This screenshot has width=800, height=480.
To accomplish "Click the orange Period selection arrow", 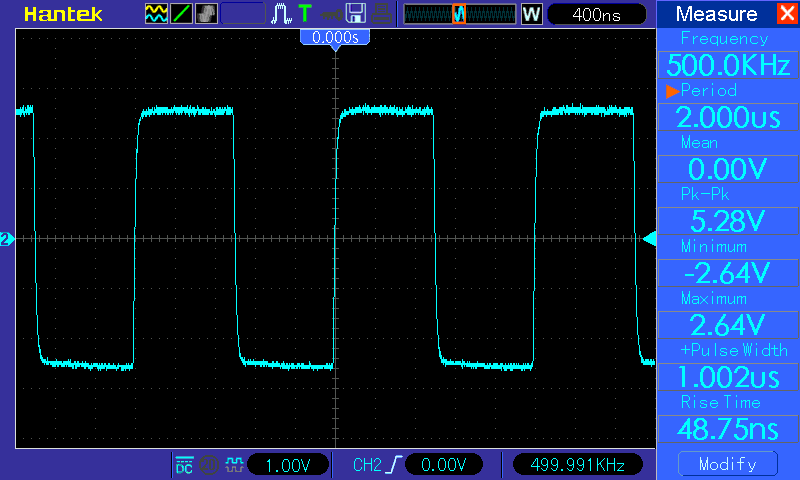I will (x=672, y=91).
